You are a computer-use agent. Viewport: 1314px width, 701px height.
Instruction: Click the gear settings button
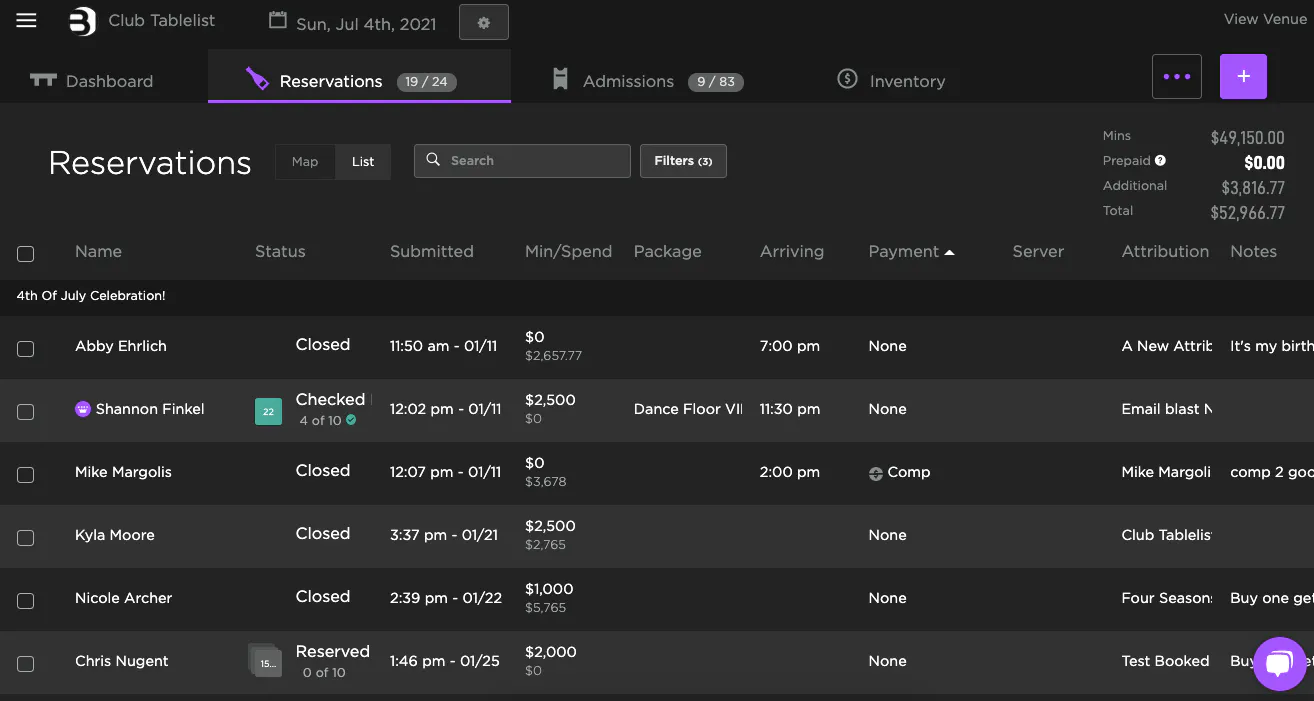click(483, 22)
